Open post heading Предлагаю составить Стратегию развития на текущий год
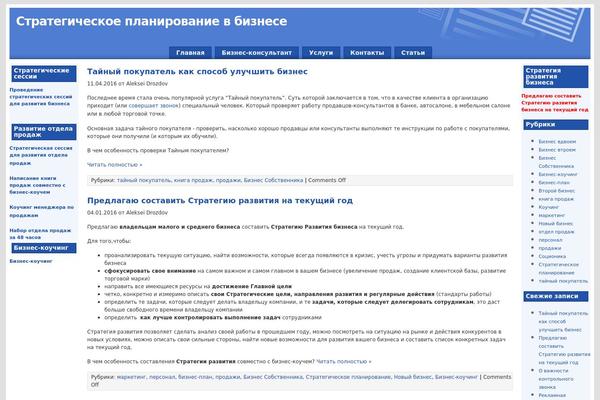 click(x=220, y=201)
